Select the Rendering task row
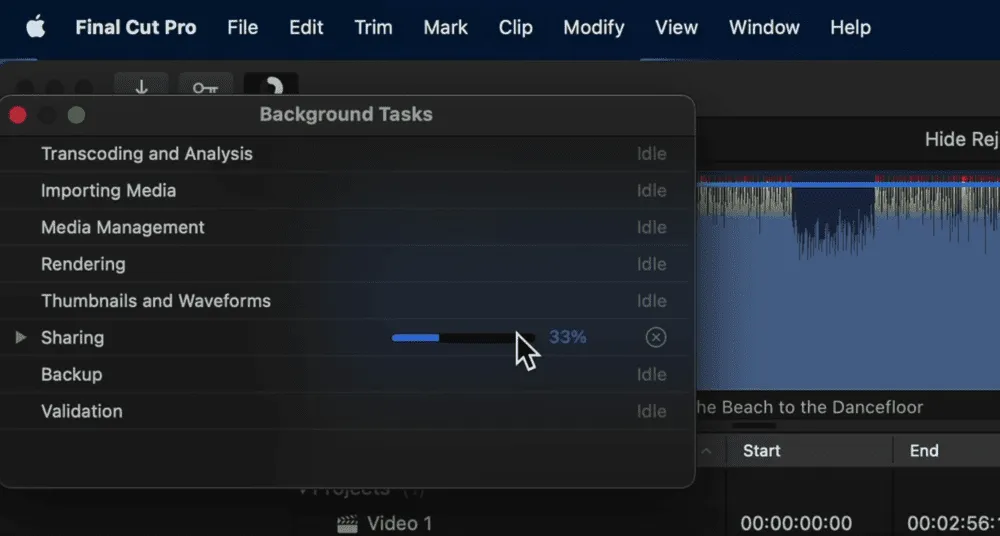Image resolution: width=1000 pixels, height=536 pixels. (x=83, y=264)
